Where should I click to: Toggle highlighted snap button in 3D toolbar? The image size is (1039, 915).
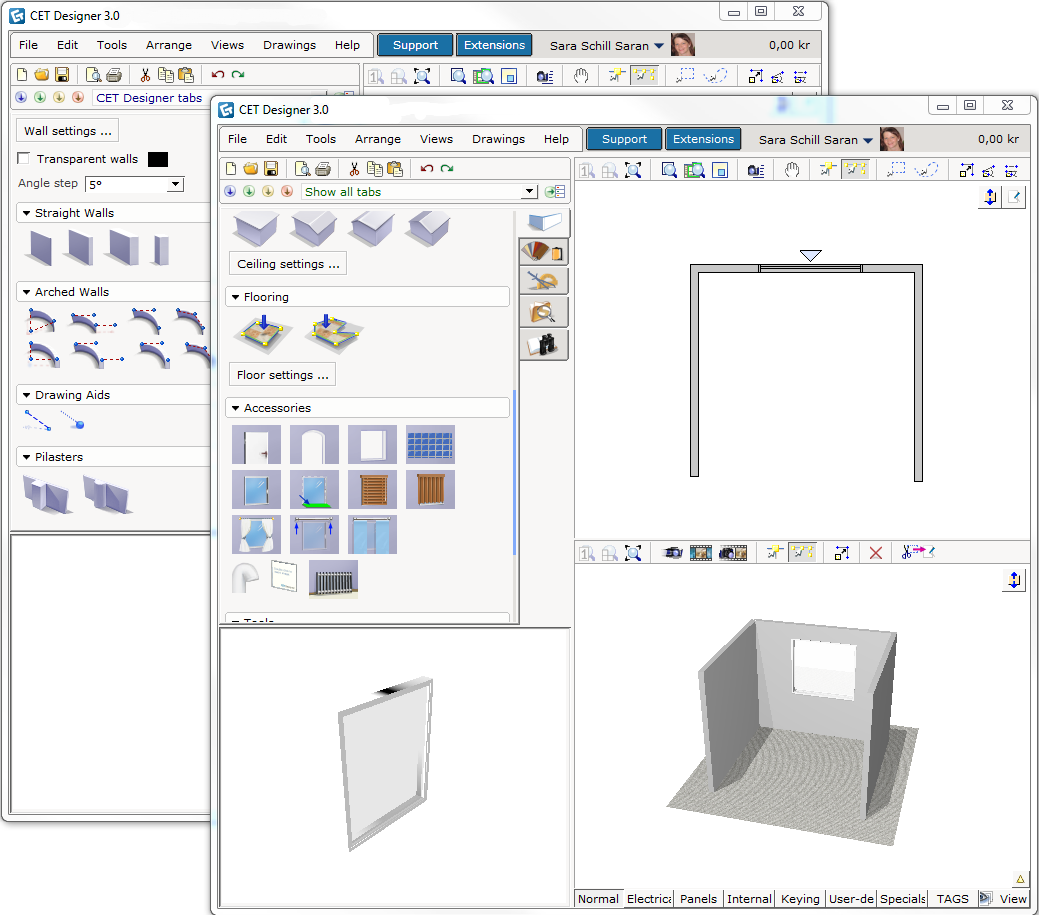[802, 553]
